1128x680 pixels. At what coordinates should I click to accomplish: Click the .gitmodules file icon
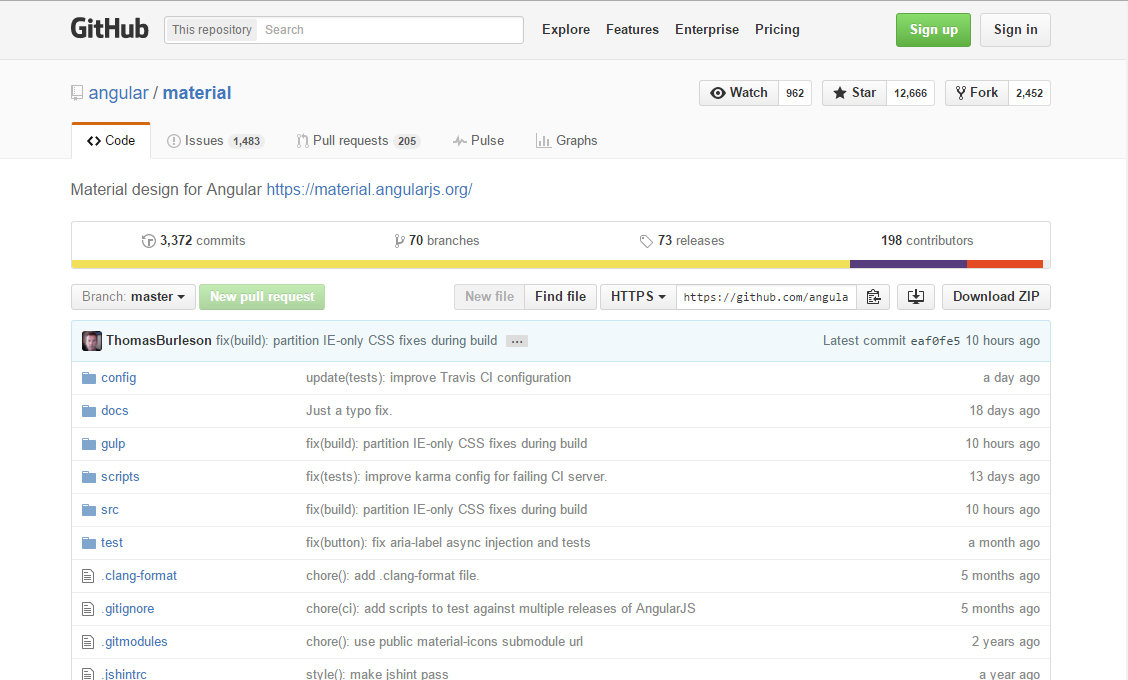(88, 642)
